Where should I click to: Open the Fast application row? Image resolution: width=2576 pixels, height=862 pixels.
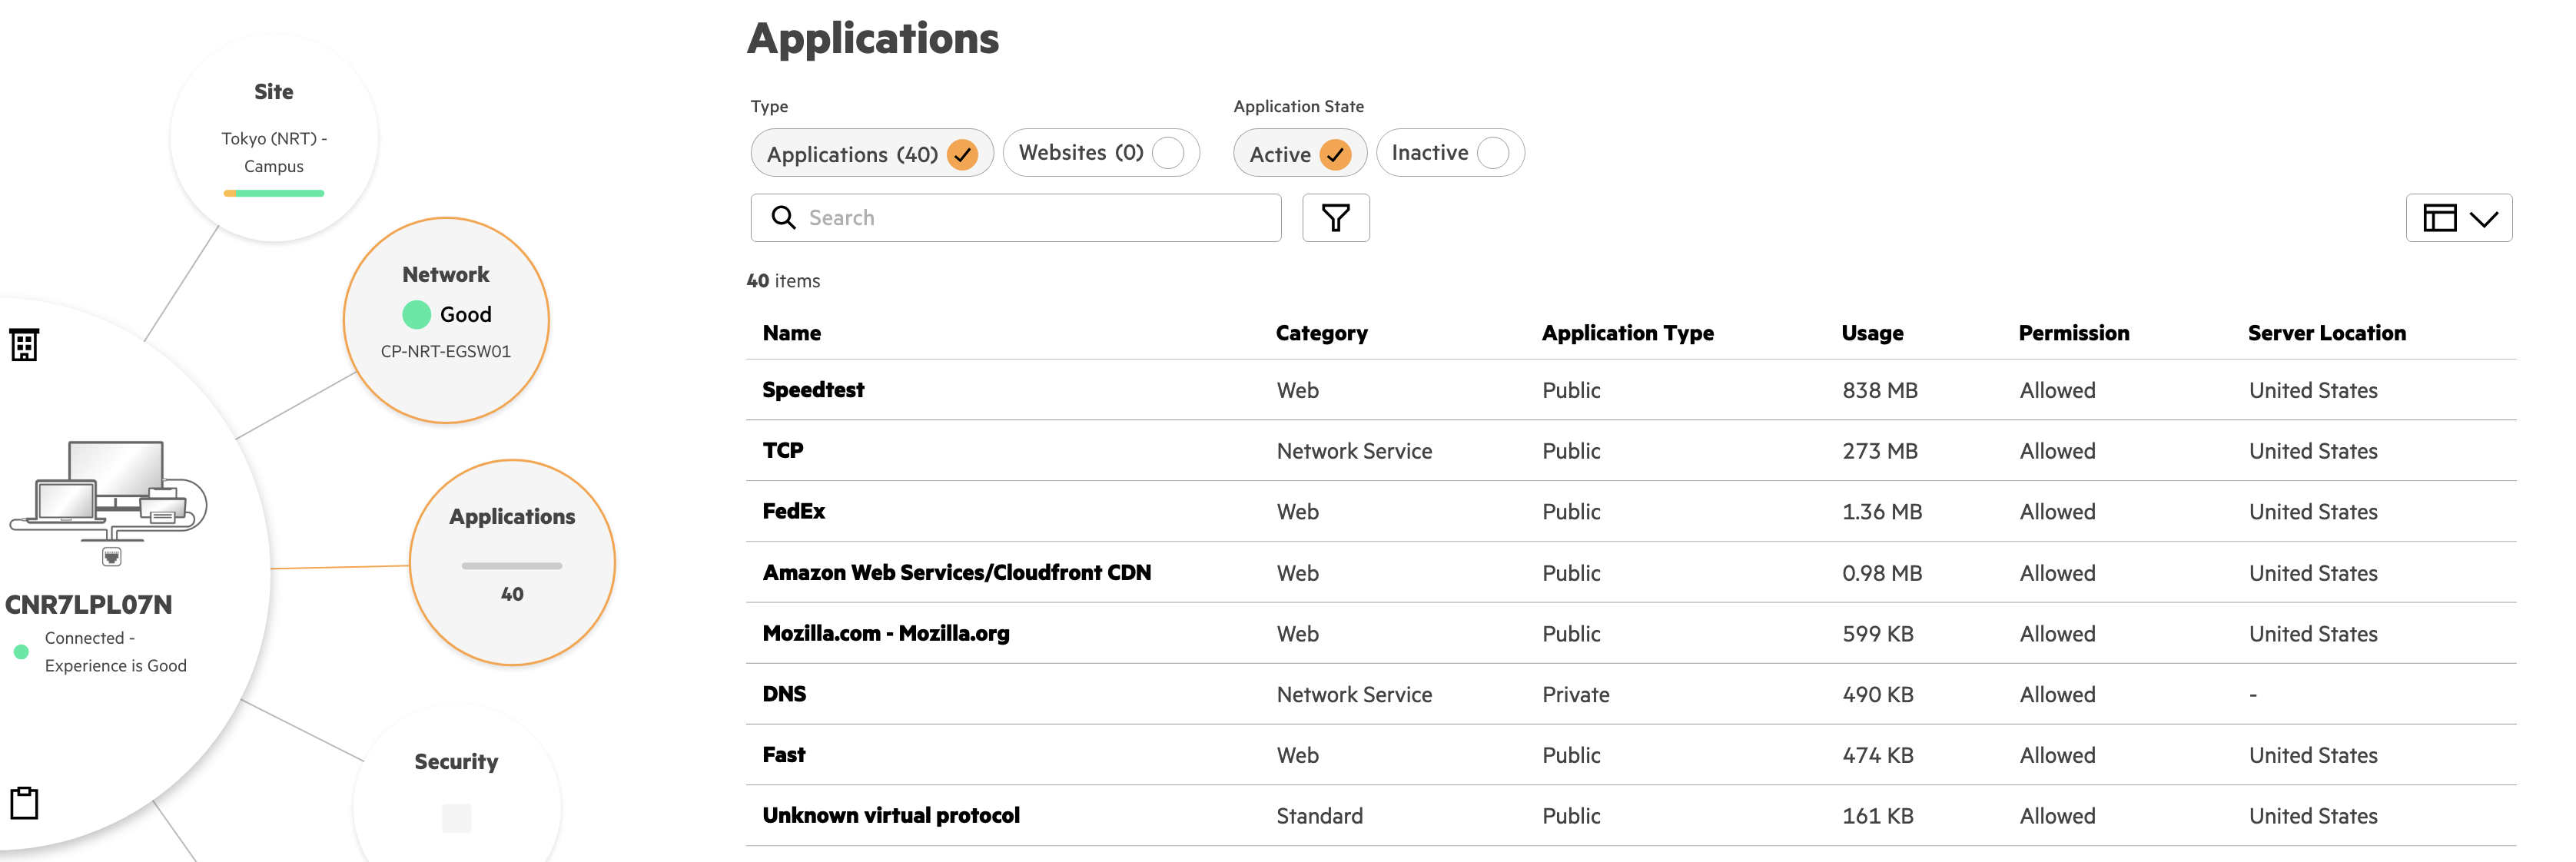(1631, 755)
